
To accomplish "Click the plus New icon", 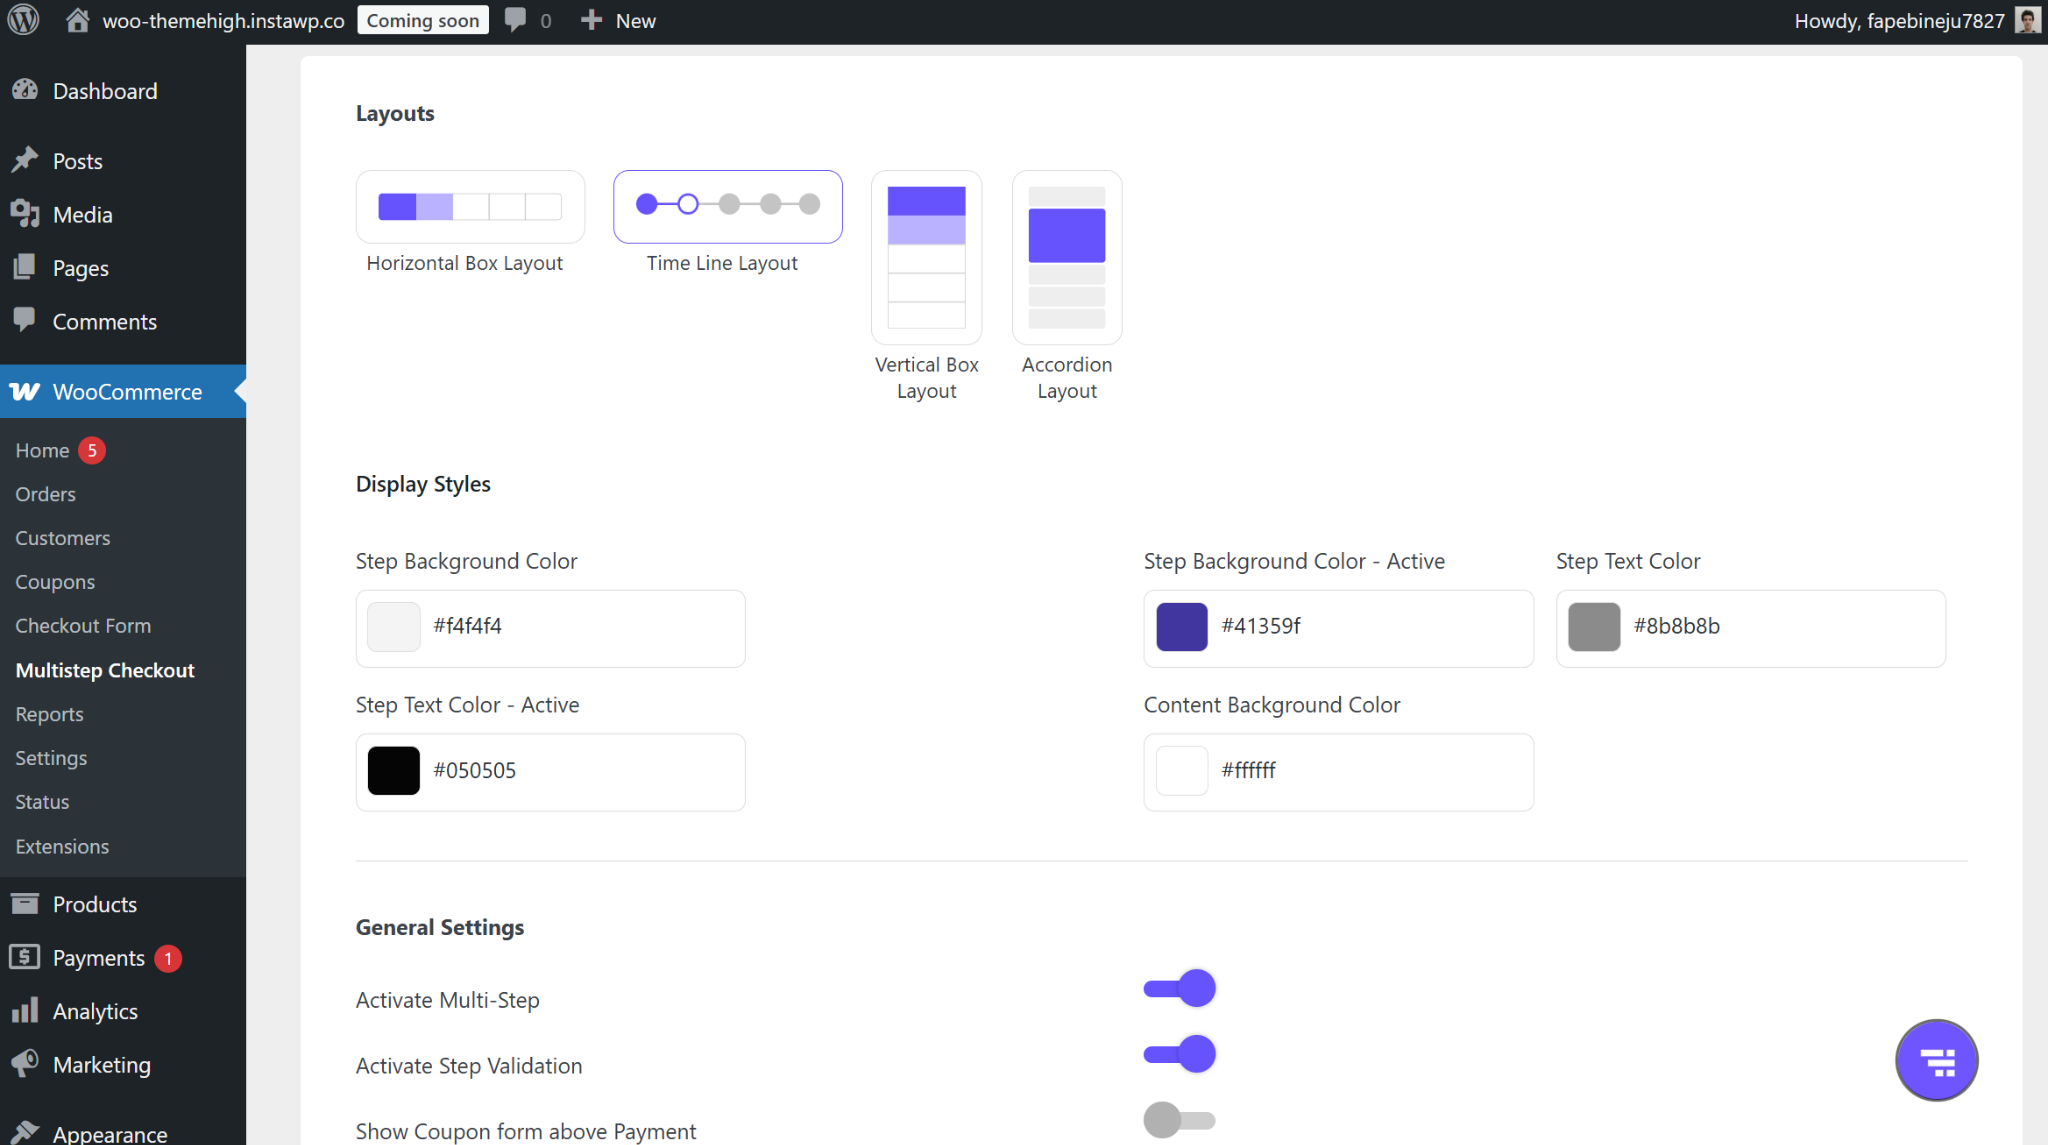I will click(x=591, y=20).
